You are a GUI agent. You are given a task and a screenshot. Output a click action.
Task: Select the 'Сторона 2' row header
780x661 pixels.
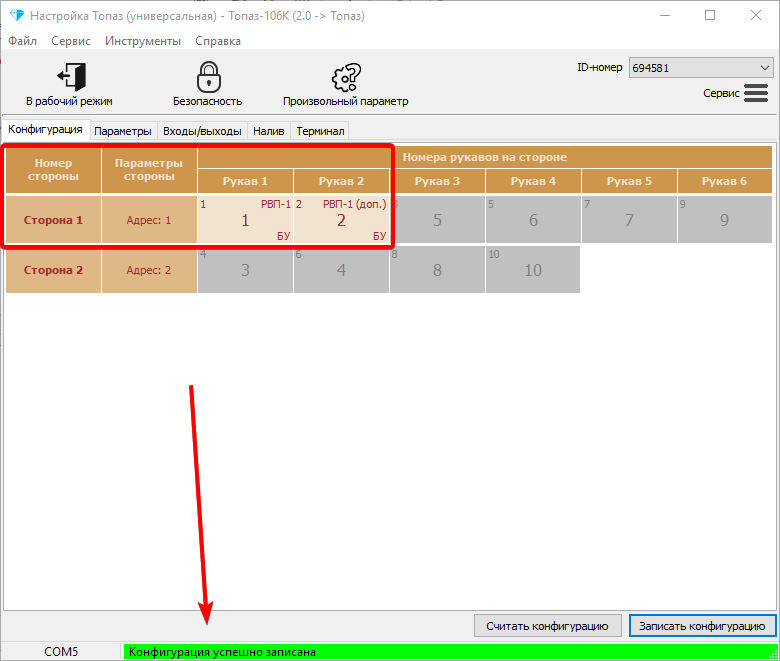tap(53, 270)
